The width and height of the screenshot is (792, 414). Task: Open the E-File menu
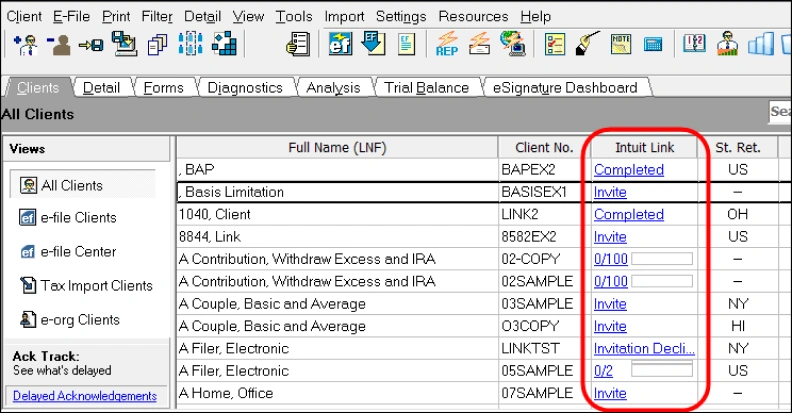click(x=72, y=17)
